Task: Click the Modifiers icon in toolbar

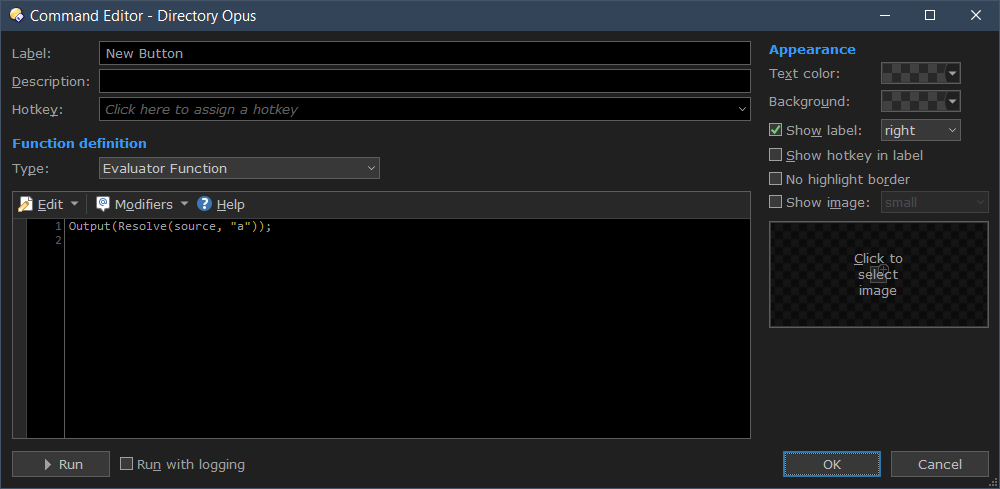Action: pos(103,204)
